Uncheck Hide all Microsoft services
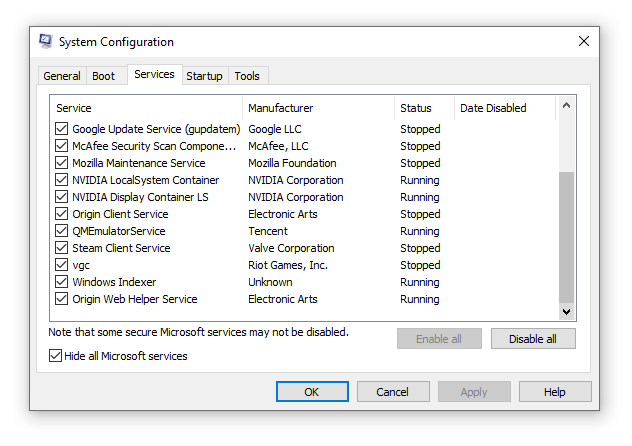This screenshot has width=632, height=446. point(55,356)
